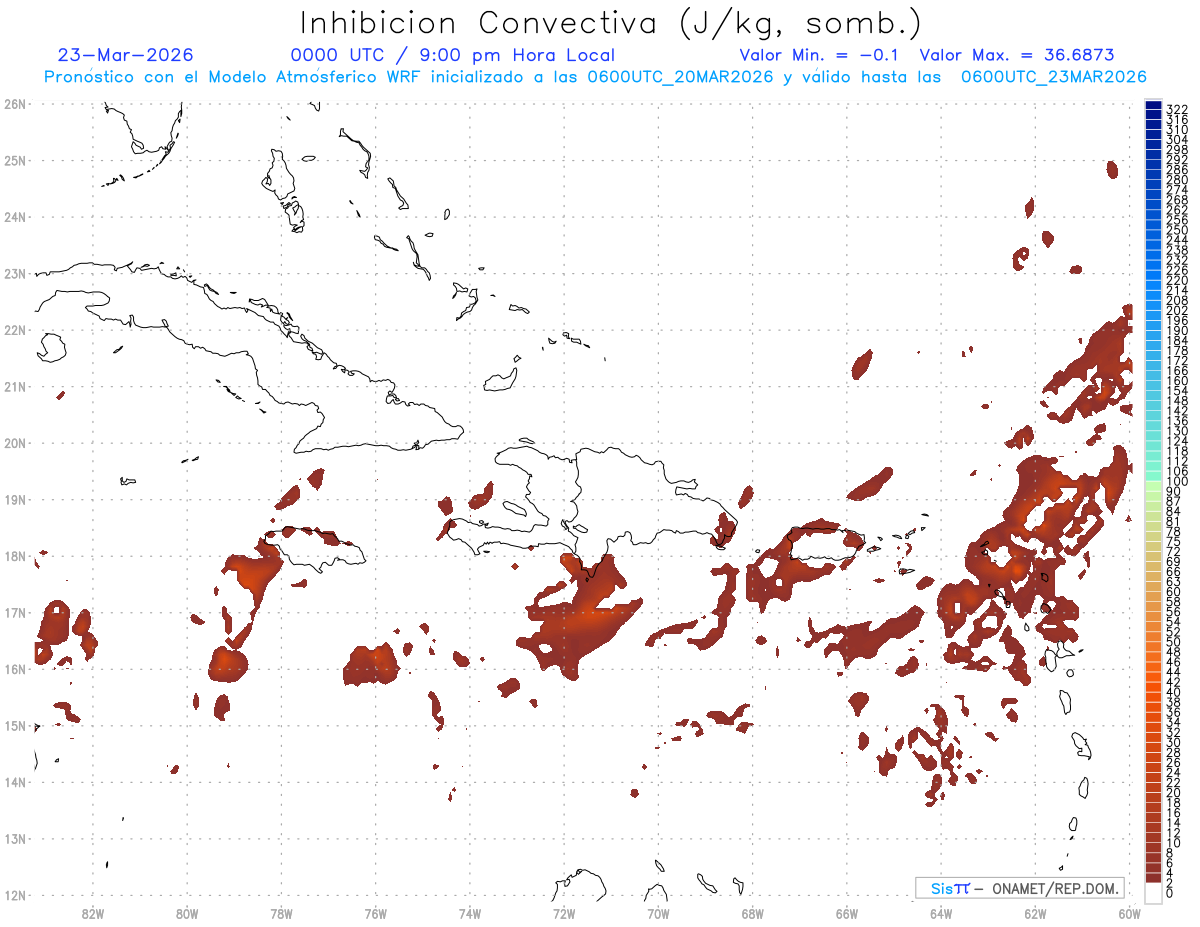Screen dimensions: 1200x927
Task: Click the SisPI - ONAMET/REP.DOM. credit box
Action: point(1020,888)
